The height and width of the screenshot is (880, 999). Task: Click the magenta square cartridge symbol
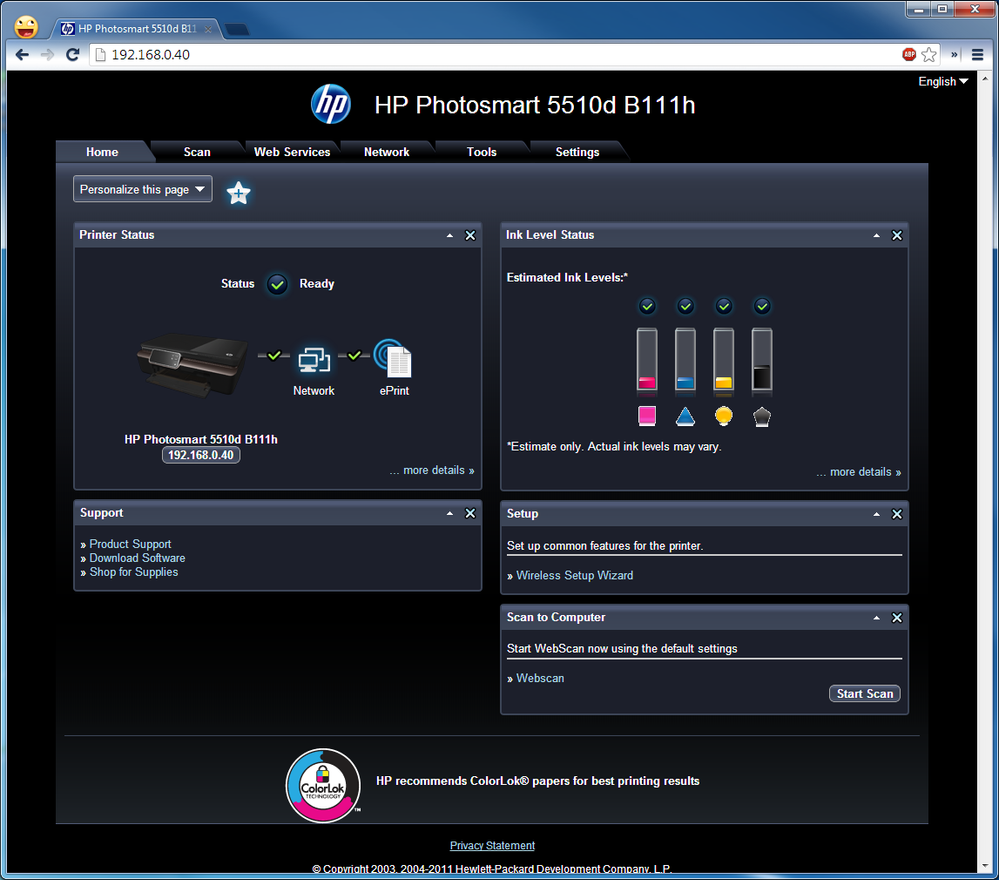647,415
